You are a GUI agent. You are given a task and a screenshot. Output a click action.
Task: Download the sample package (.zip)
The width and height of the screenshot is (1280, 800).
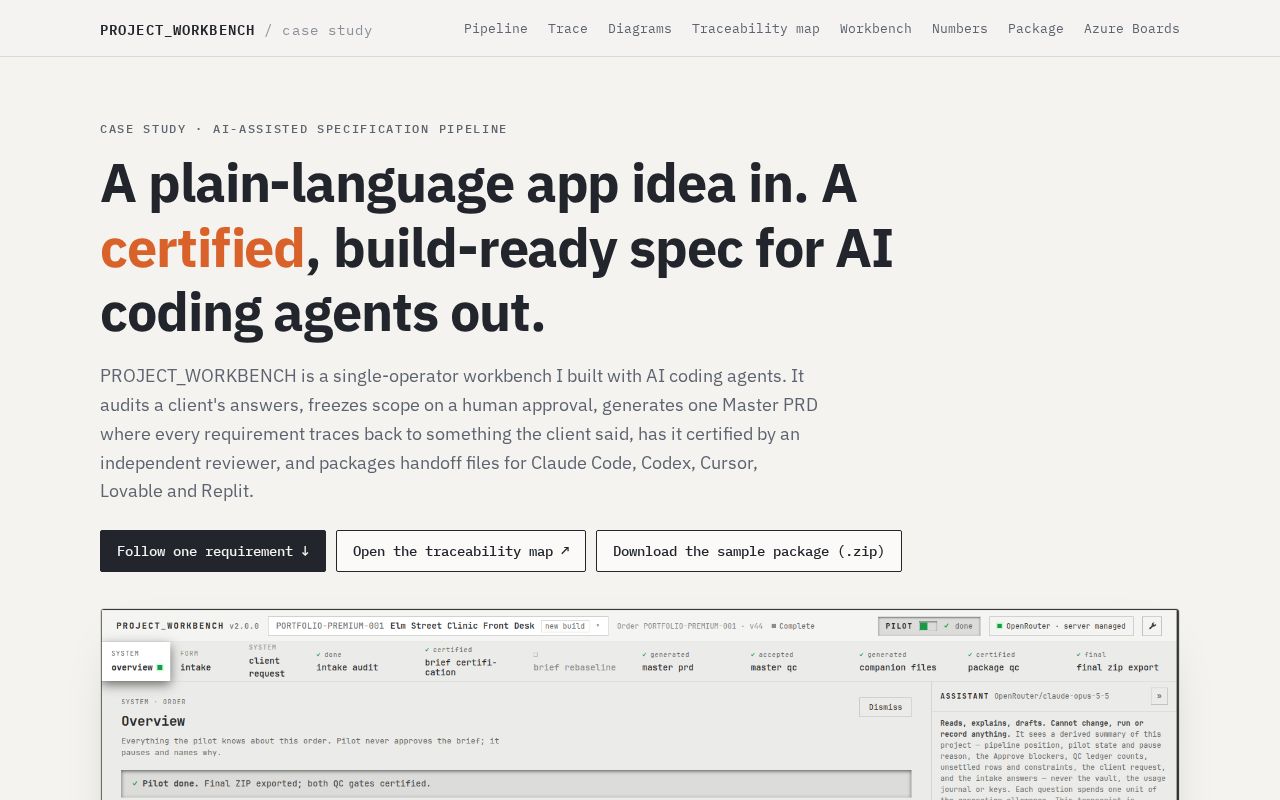tap(749, 551)
